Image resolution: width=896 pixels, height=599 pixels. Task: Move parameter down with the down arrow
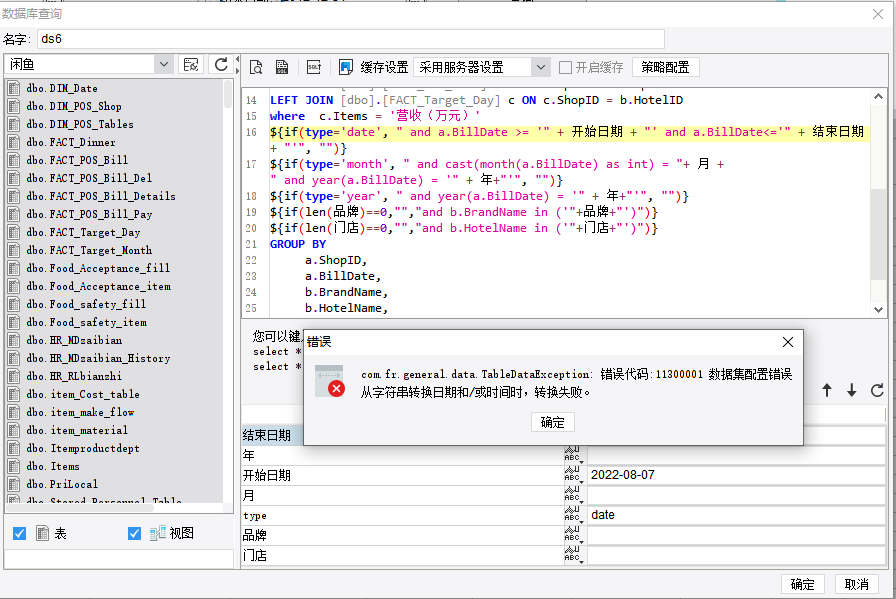852,391
